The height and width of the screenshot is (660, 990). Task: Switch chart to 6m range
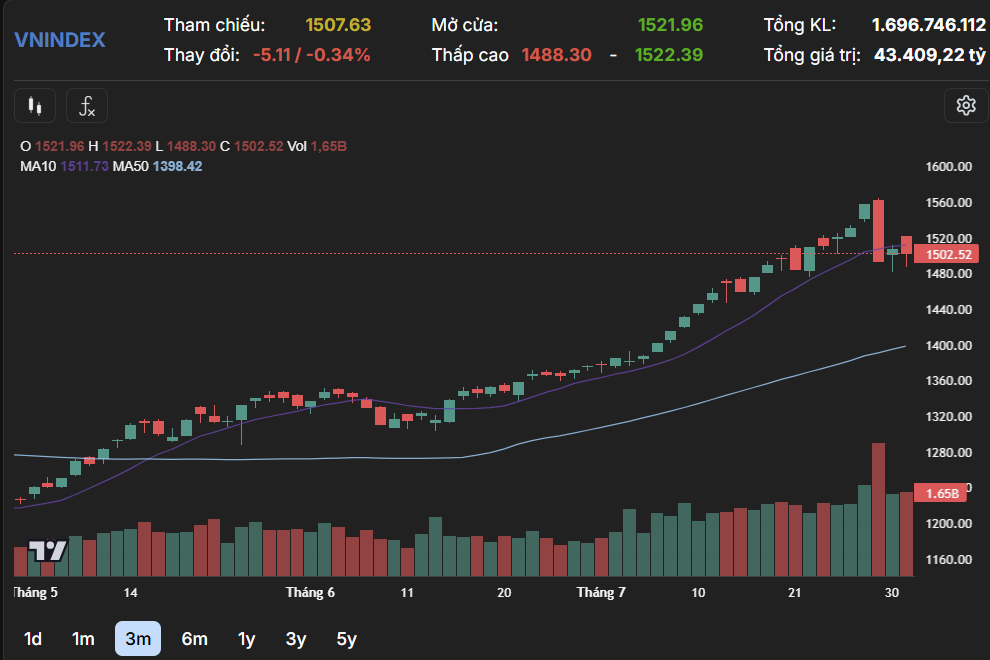(194, 639)
